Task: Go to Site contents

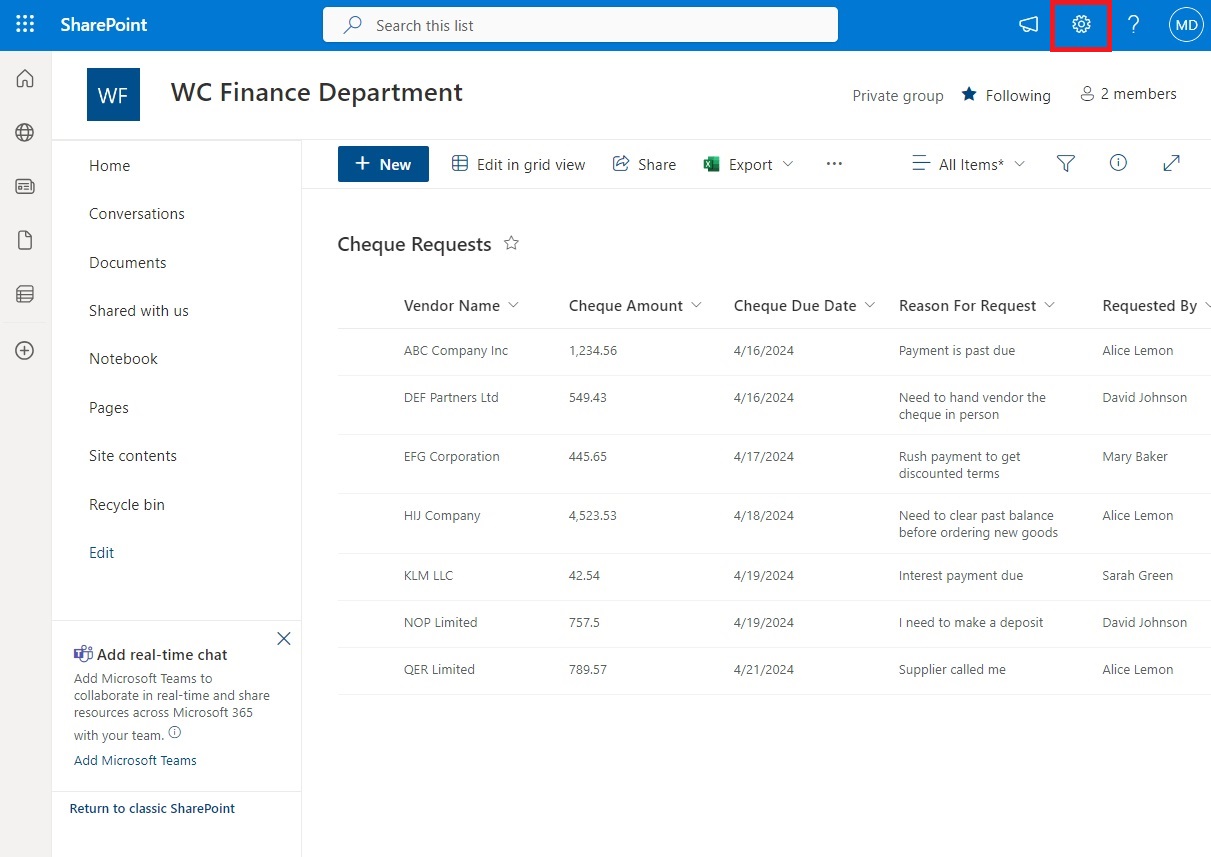Action: (x=132, y=455)
